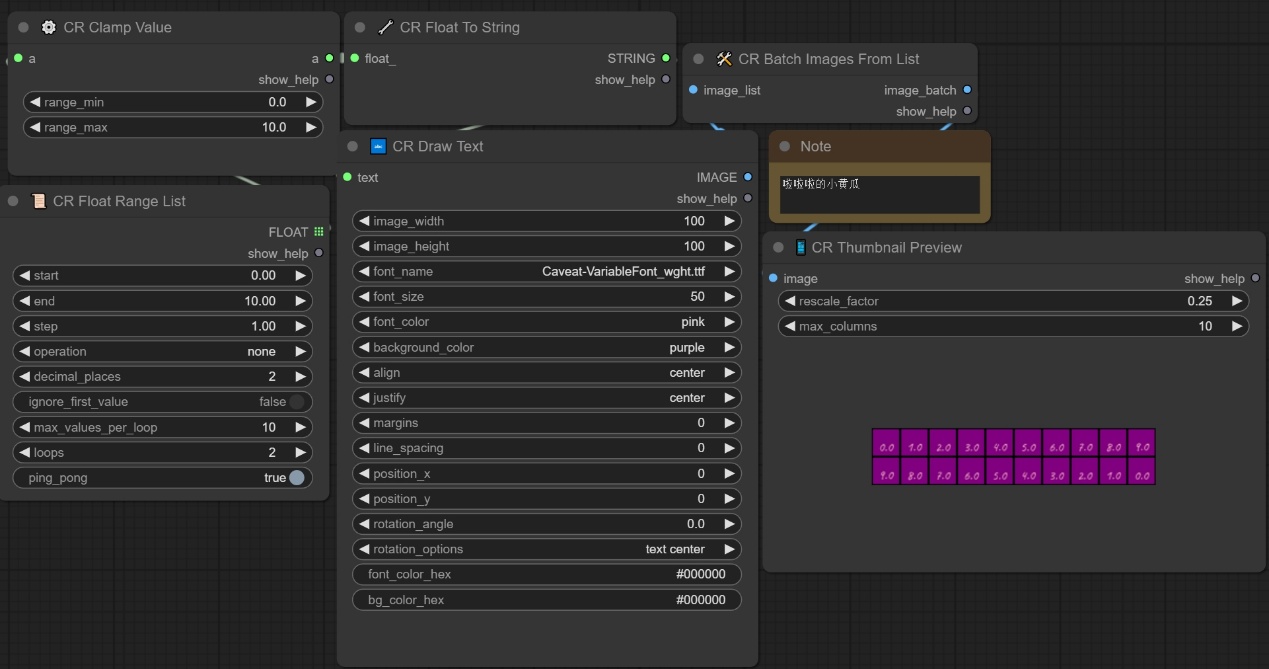Image resolution: width=1269 pixels, height=669 pixels.
Task: Enable the ignore_first_value toggle
Action: 296,402
